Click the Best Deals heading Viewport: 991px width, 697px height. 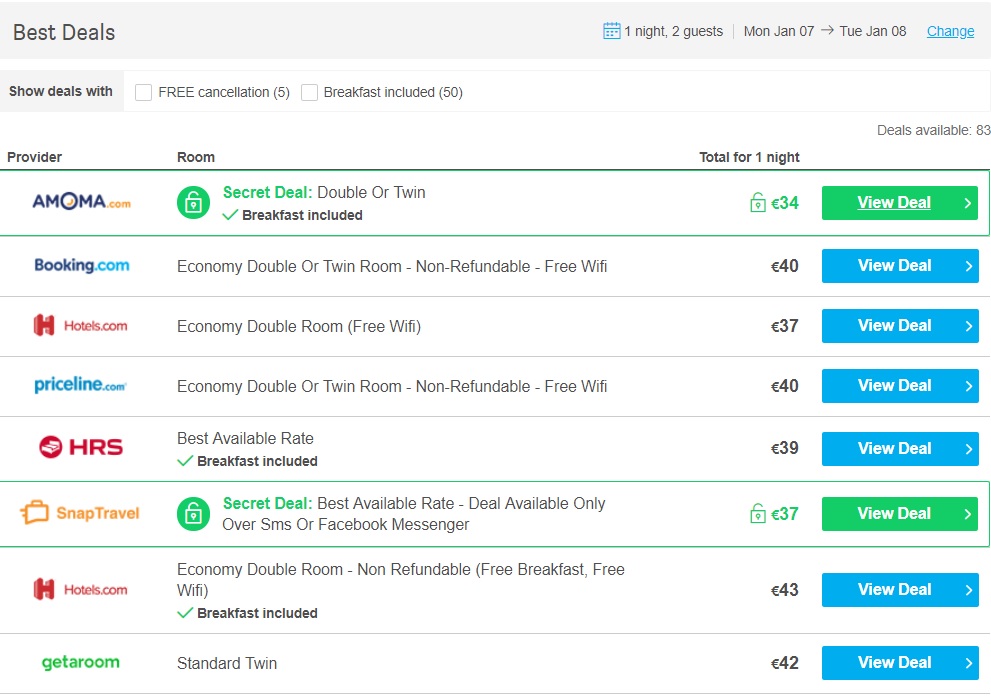[x=64, y=32]
